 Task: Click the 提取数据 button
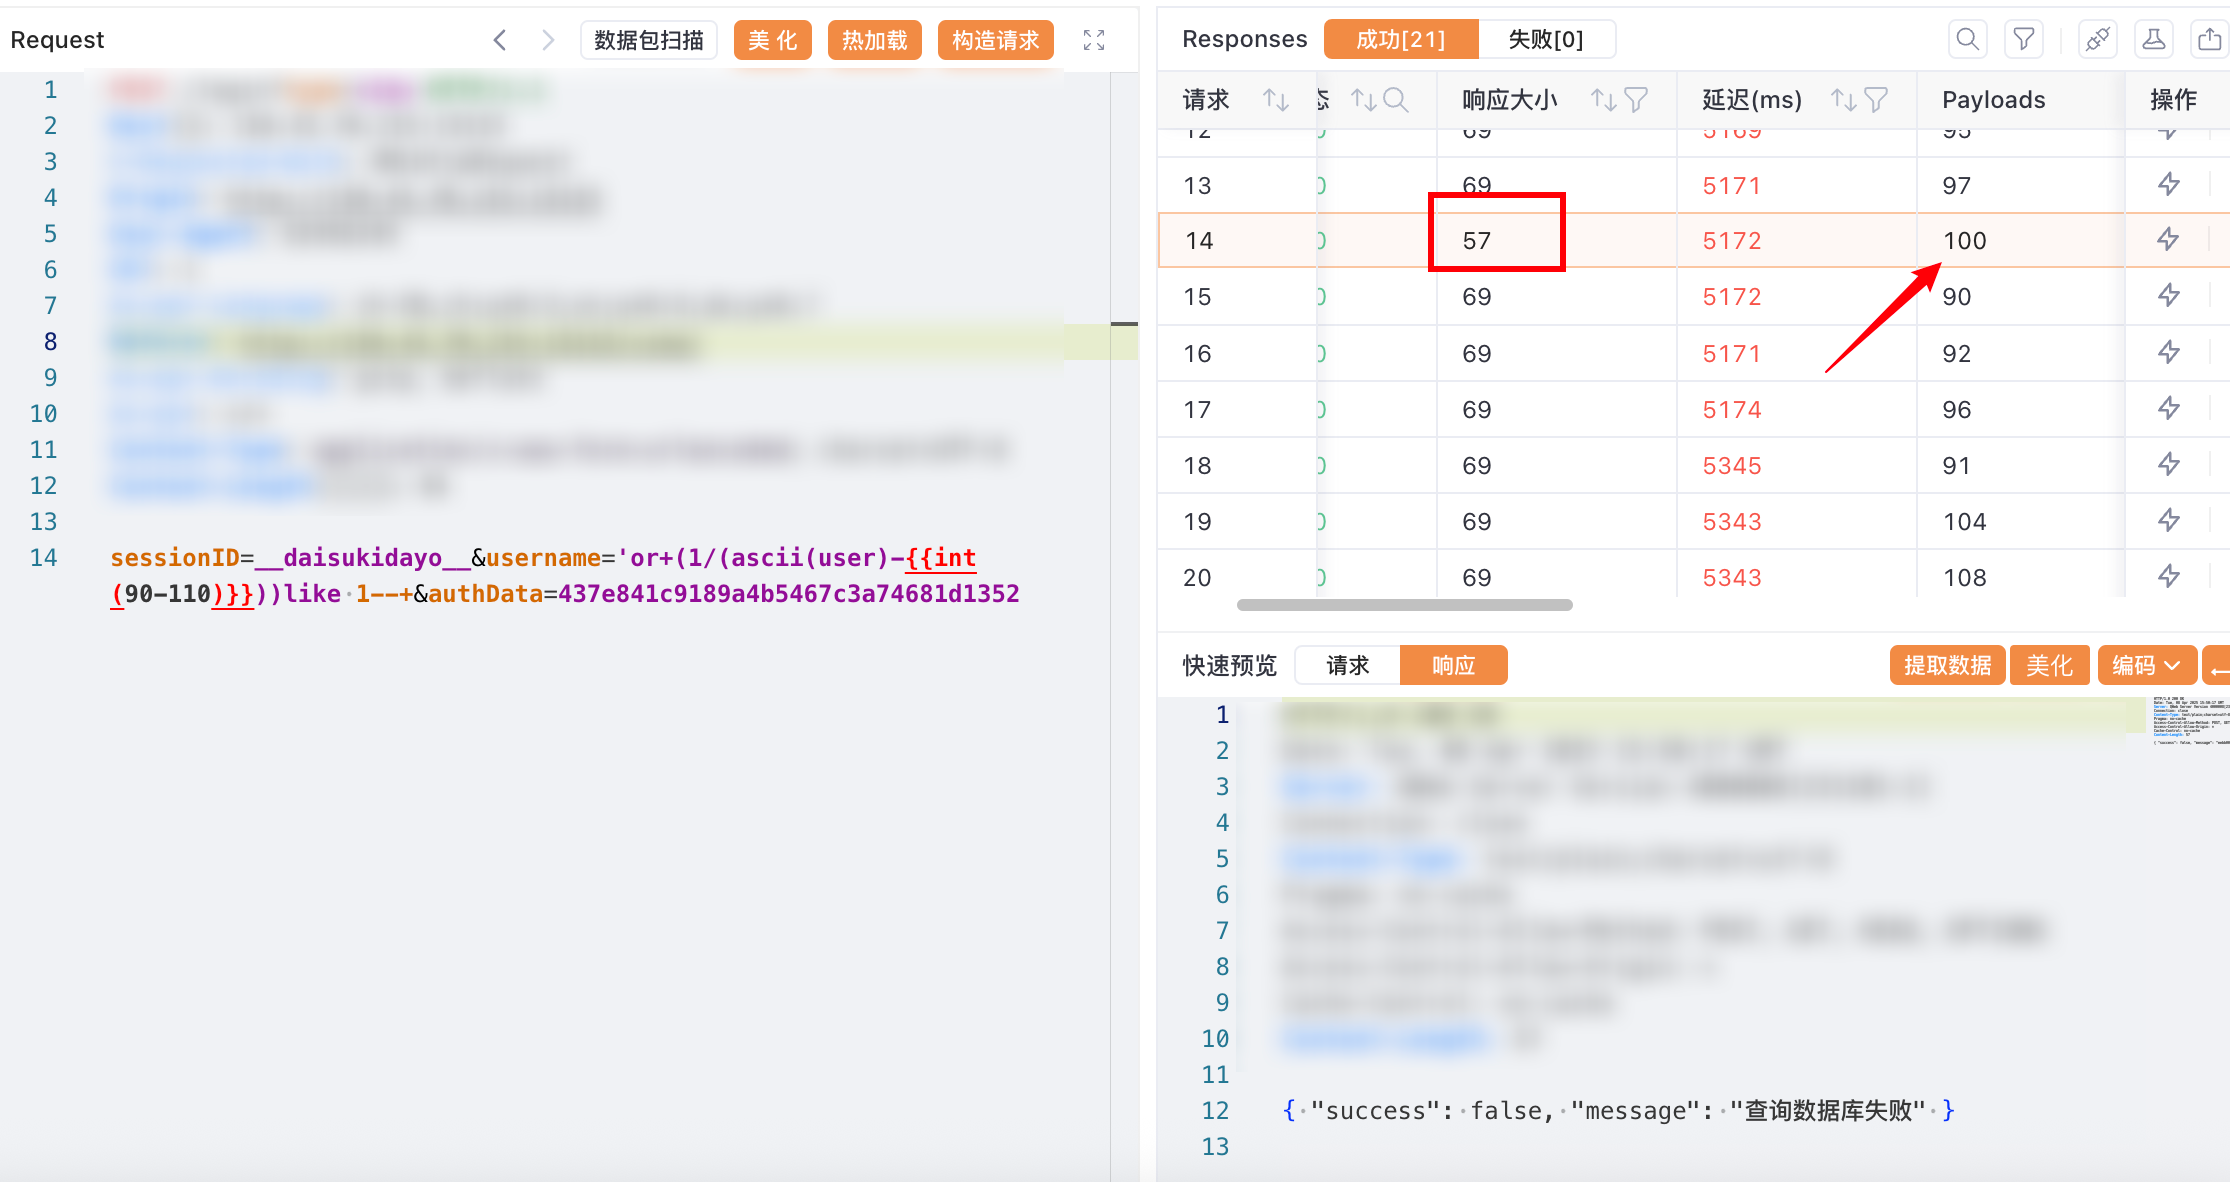tap(1946, 666)
